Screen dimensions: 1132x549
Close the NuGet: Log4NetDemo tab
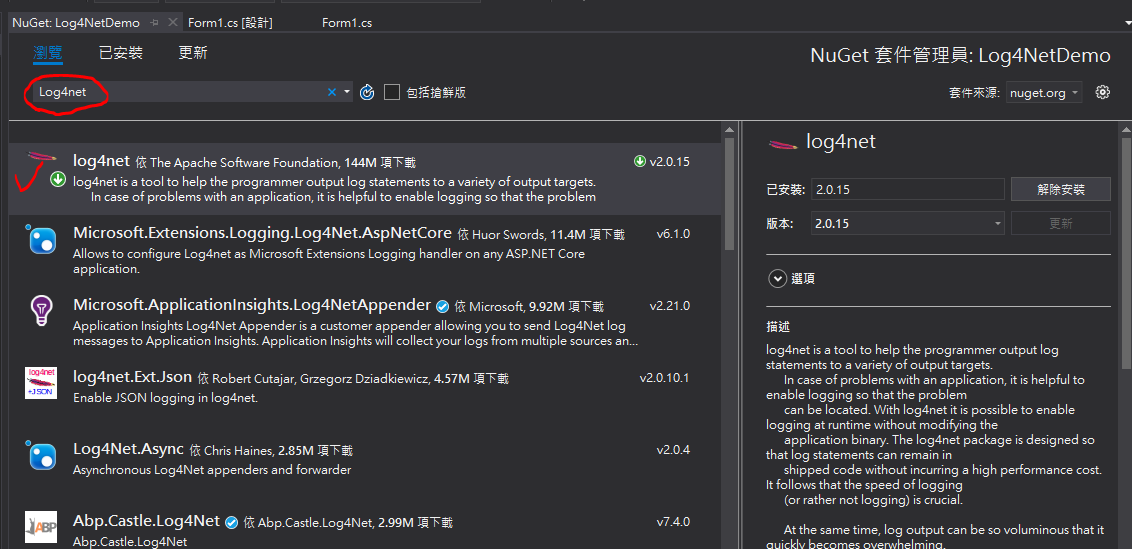tap(173, 22)
